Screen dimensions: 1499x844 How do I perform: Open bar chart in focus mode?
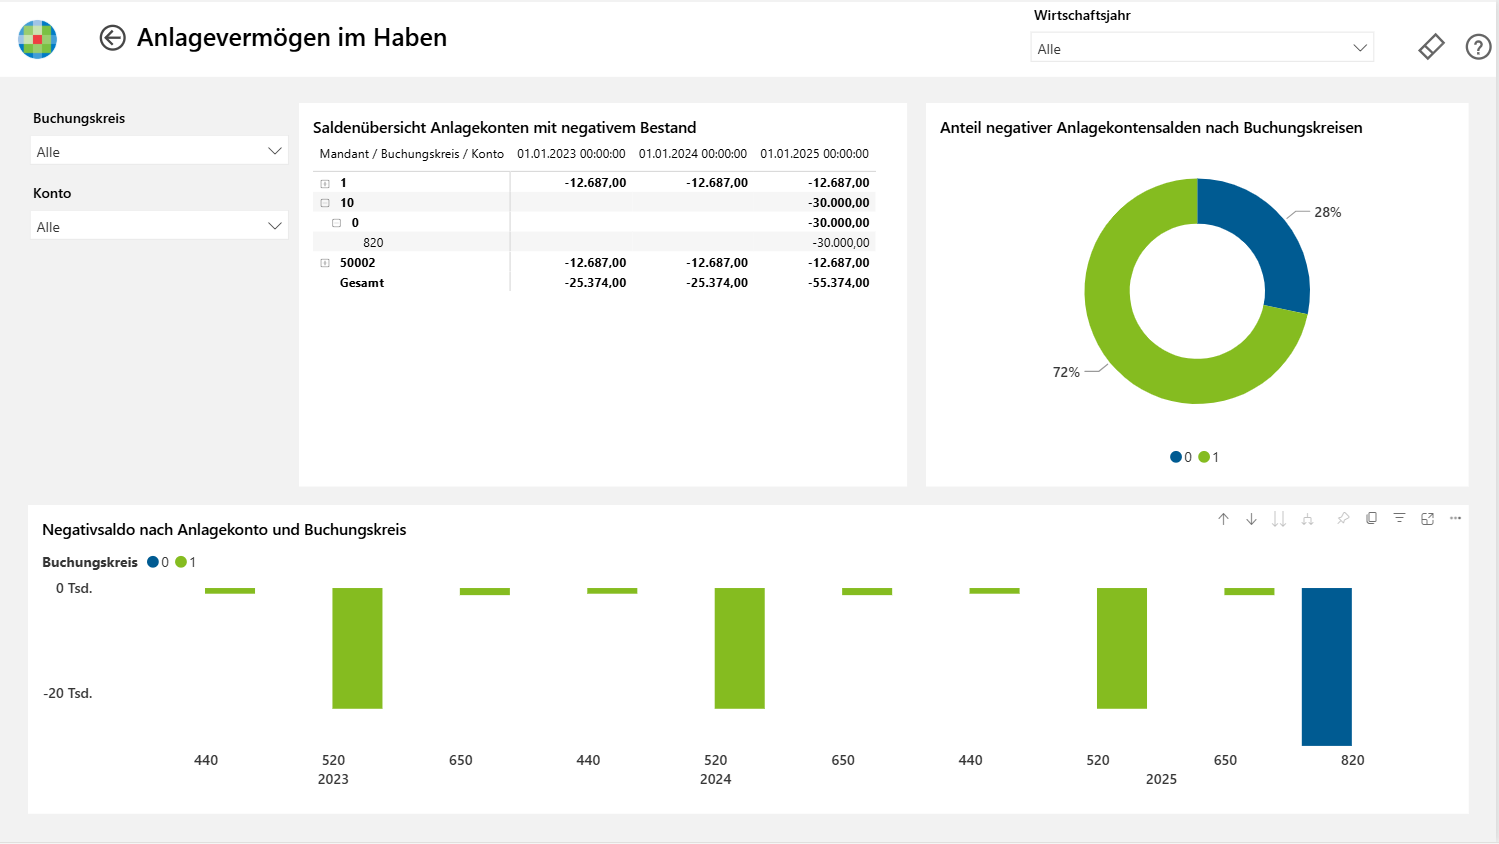[x=1427, y=518]
